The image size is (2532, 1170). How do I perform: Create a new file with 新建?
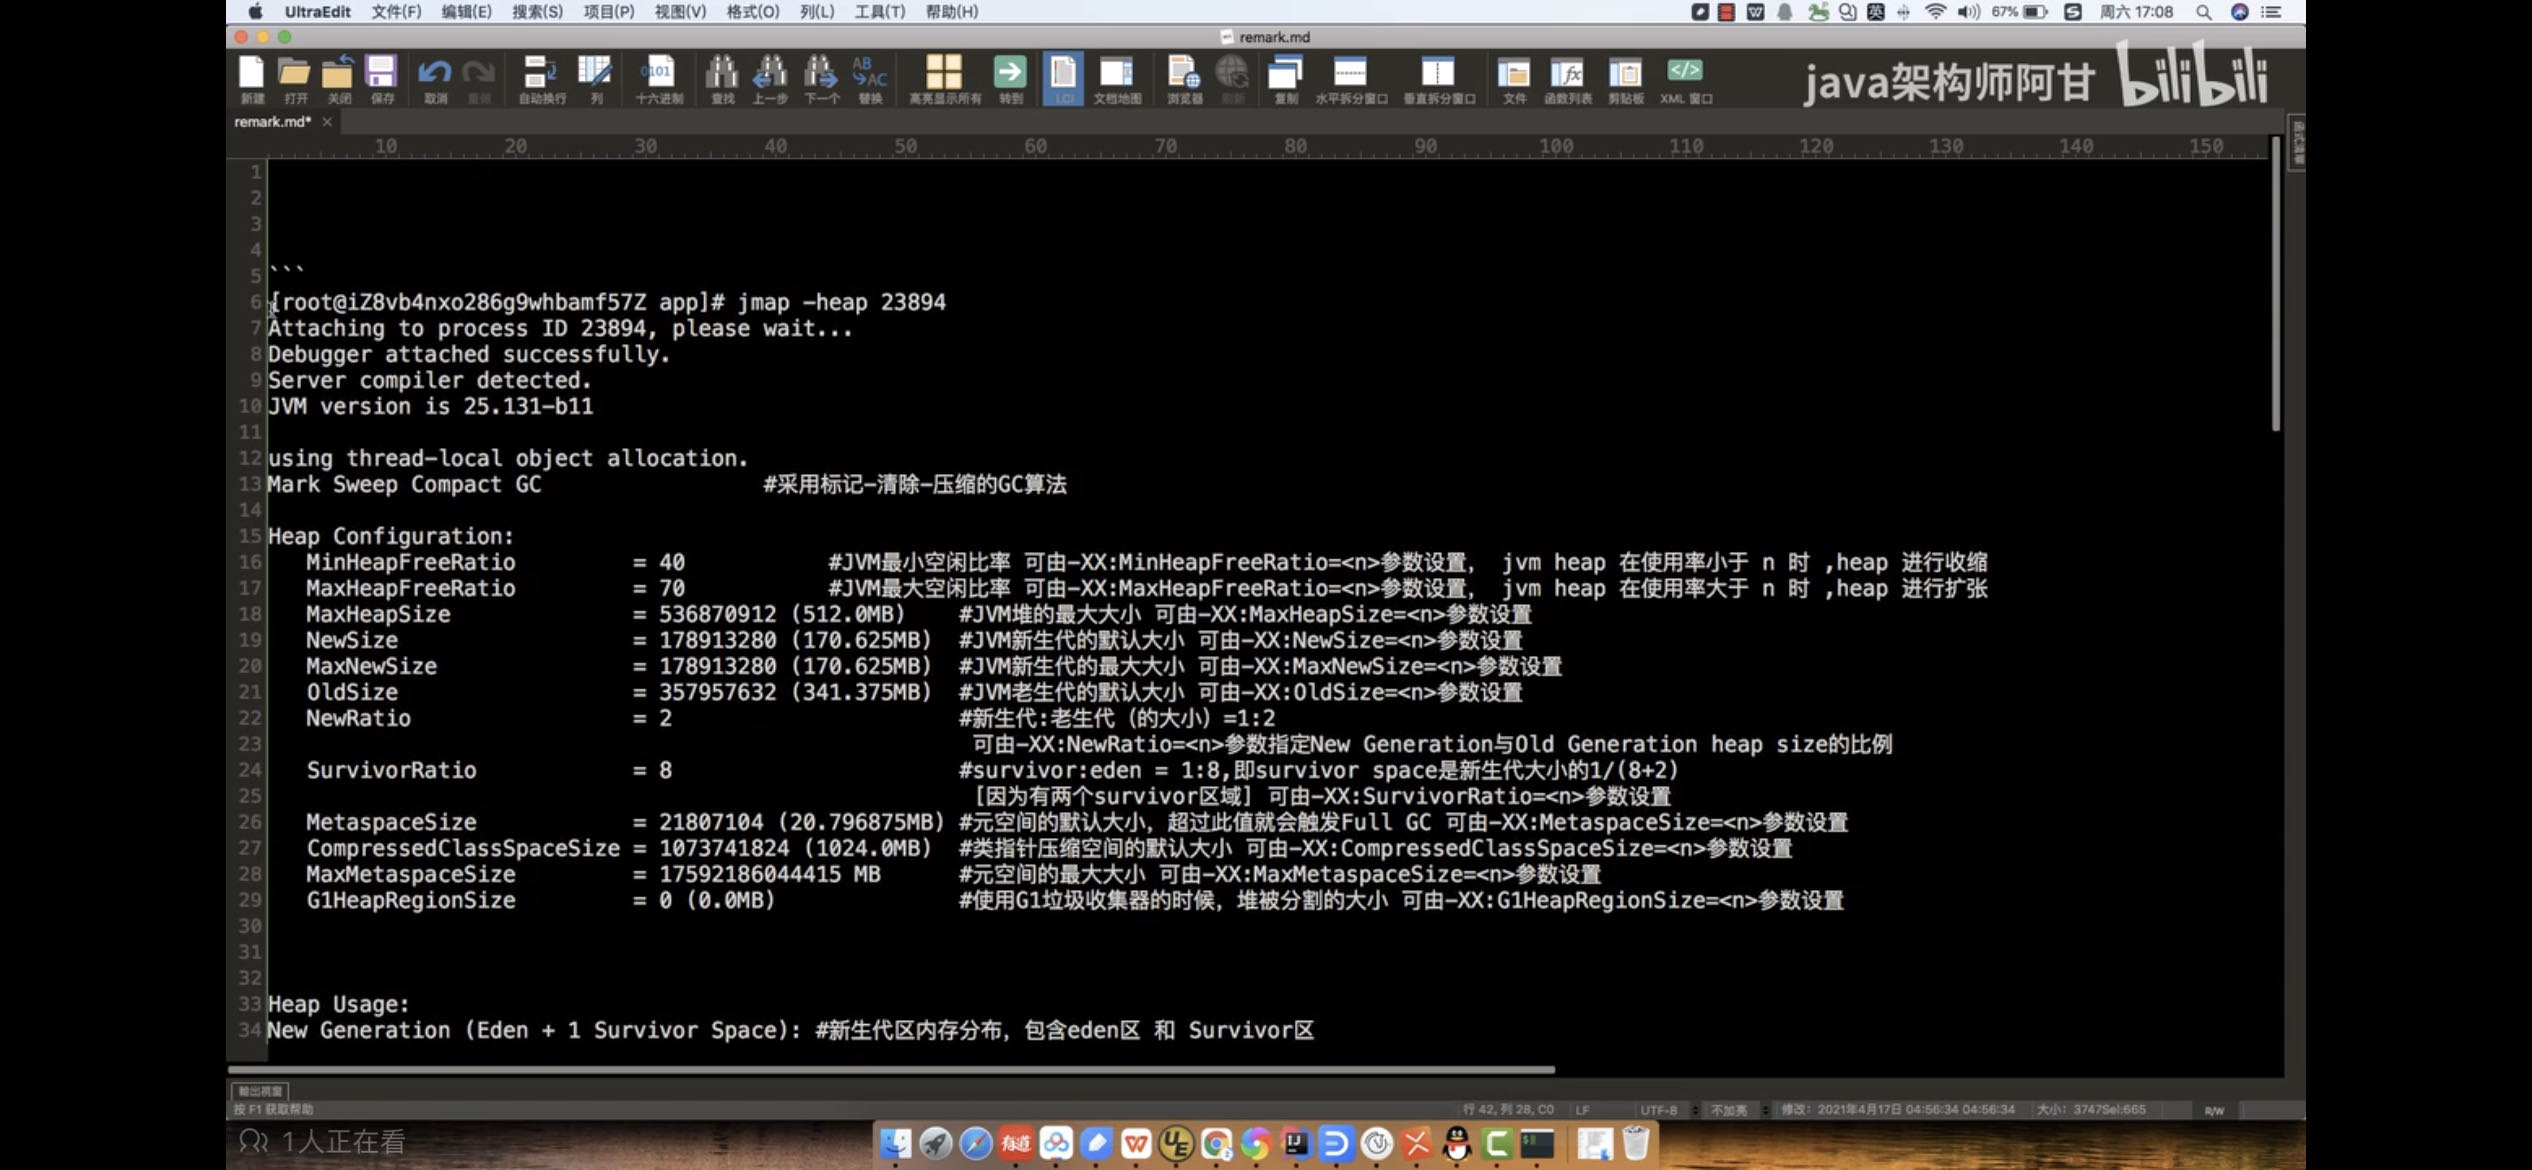tap(251, 79)
